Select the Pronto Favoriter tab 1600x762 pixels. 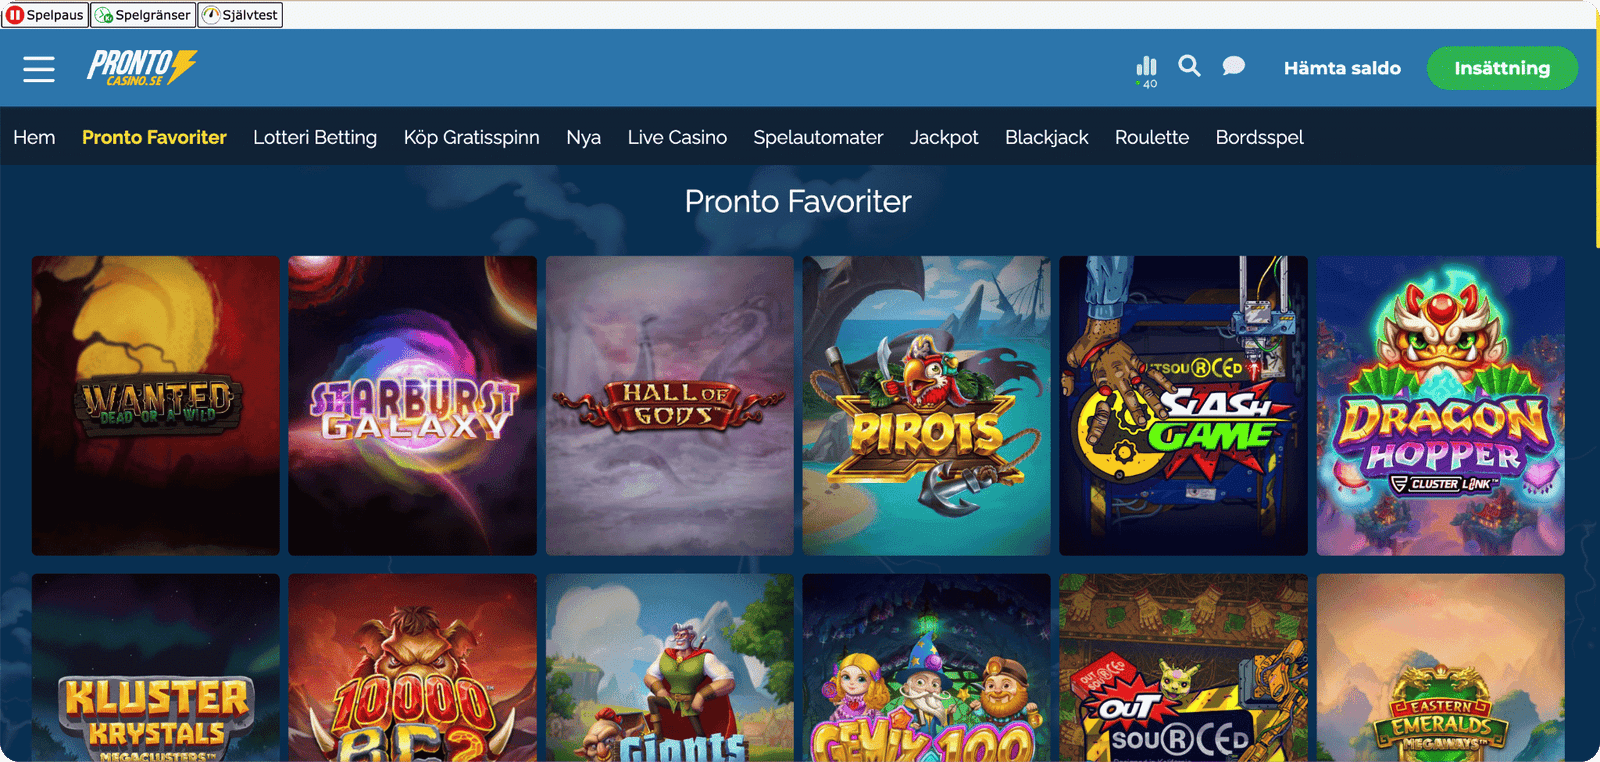[x=154, y=137]
